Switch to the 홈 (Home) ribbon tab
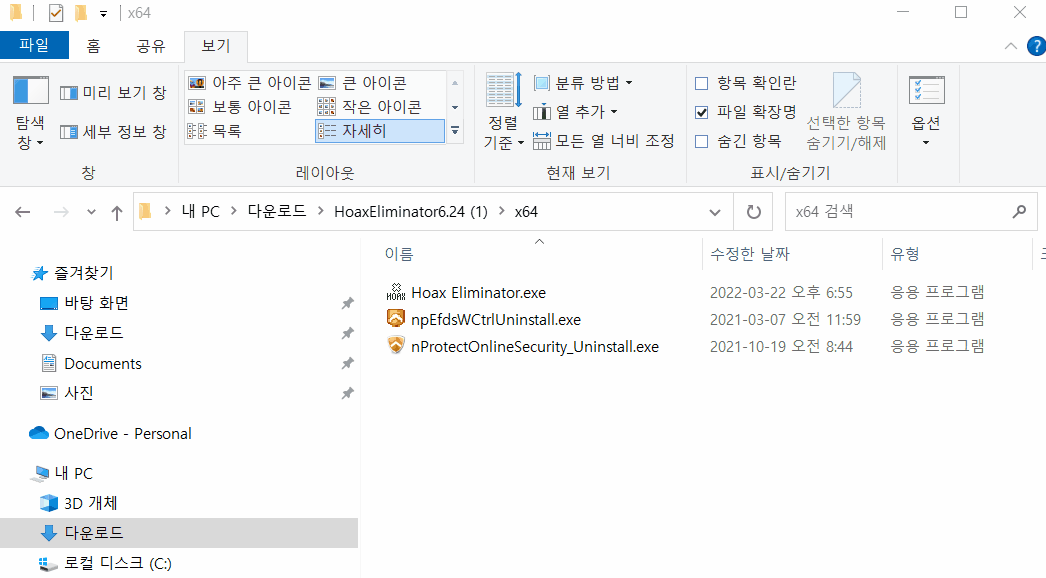 tap(93, 45)
